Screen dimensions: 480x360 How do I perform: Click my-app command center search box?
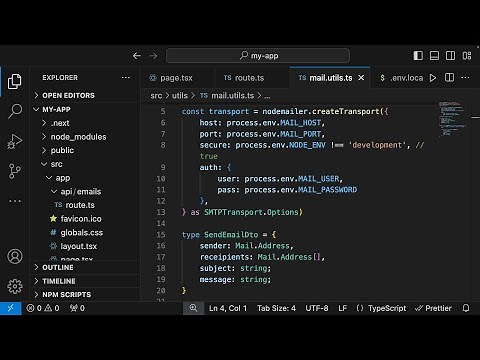(258, 56)
